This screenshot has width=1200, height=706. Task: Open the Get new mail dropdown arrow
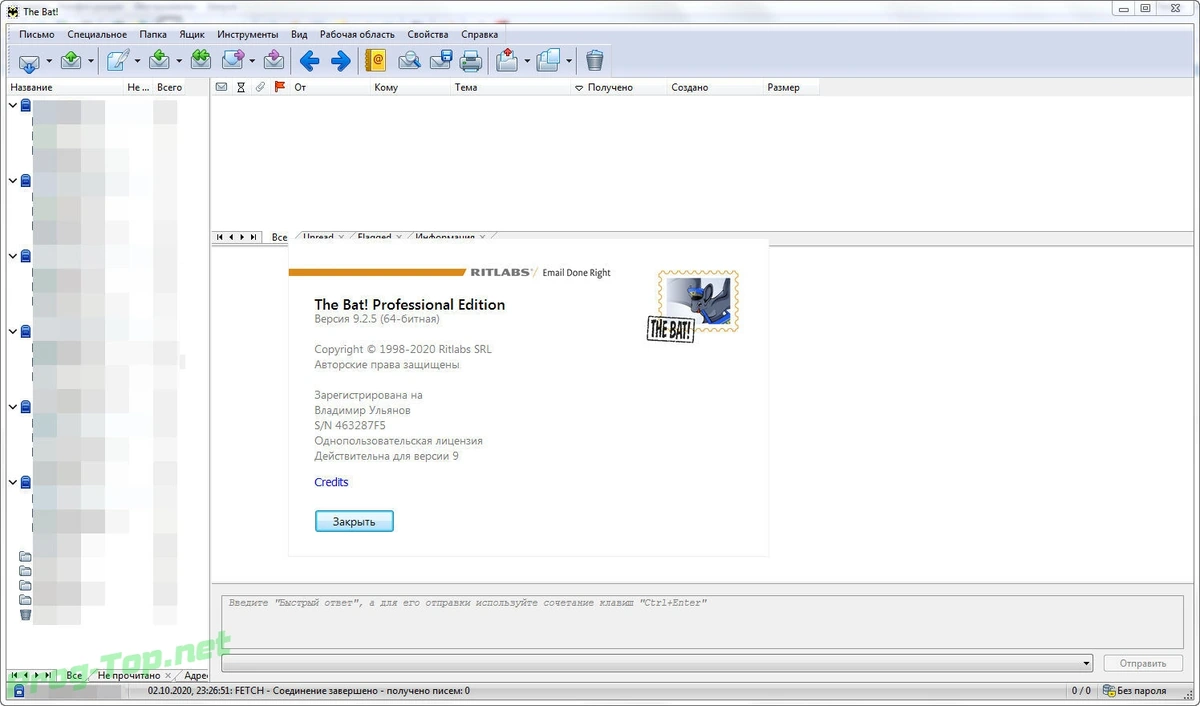tap(49, 61)
